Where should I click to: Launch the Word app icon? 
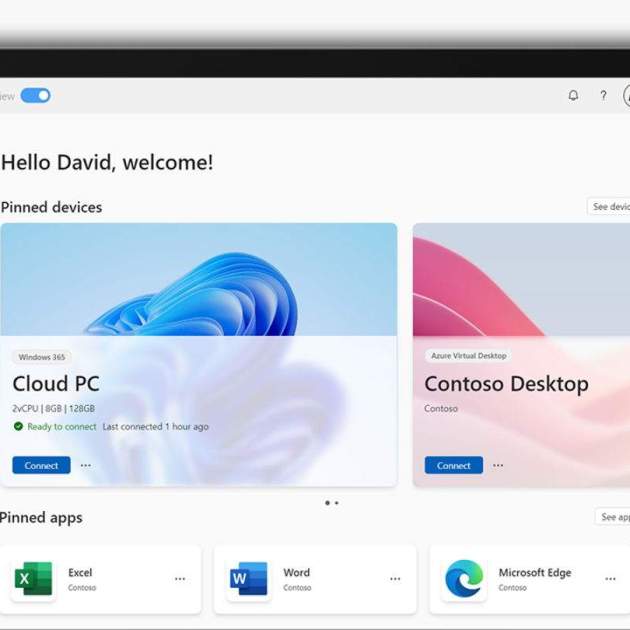point(249,580)
